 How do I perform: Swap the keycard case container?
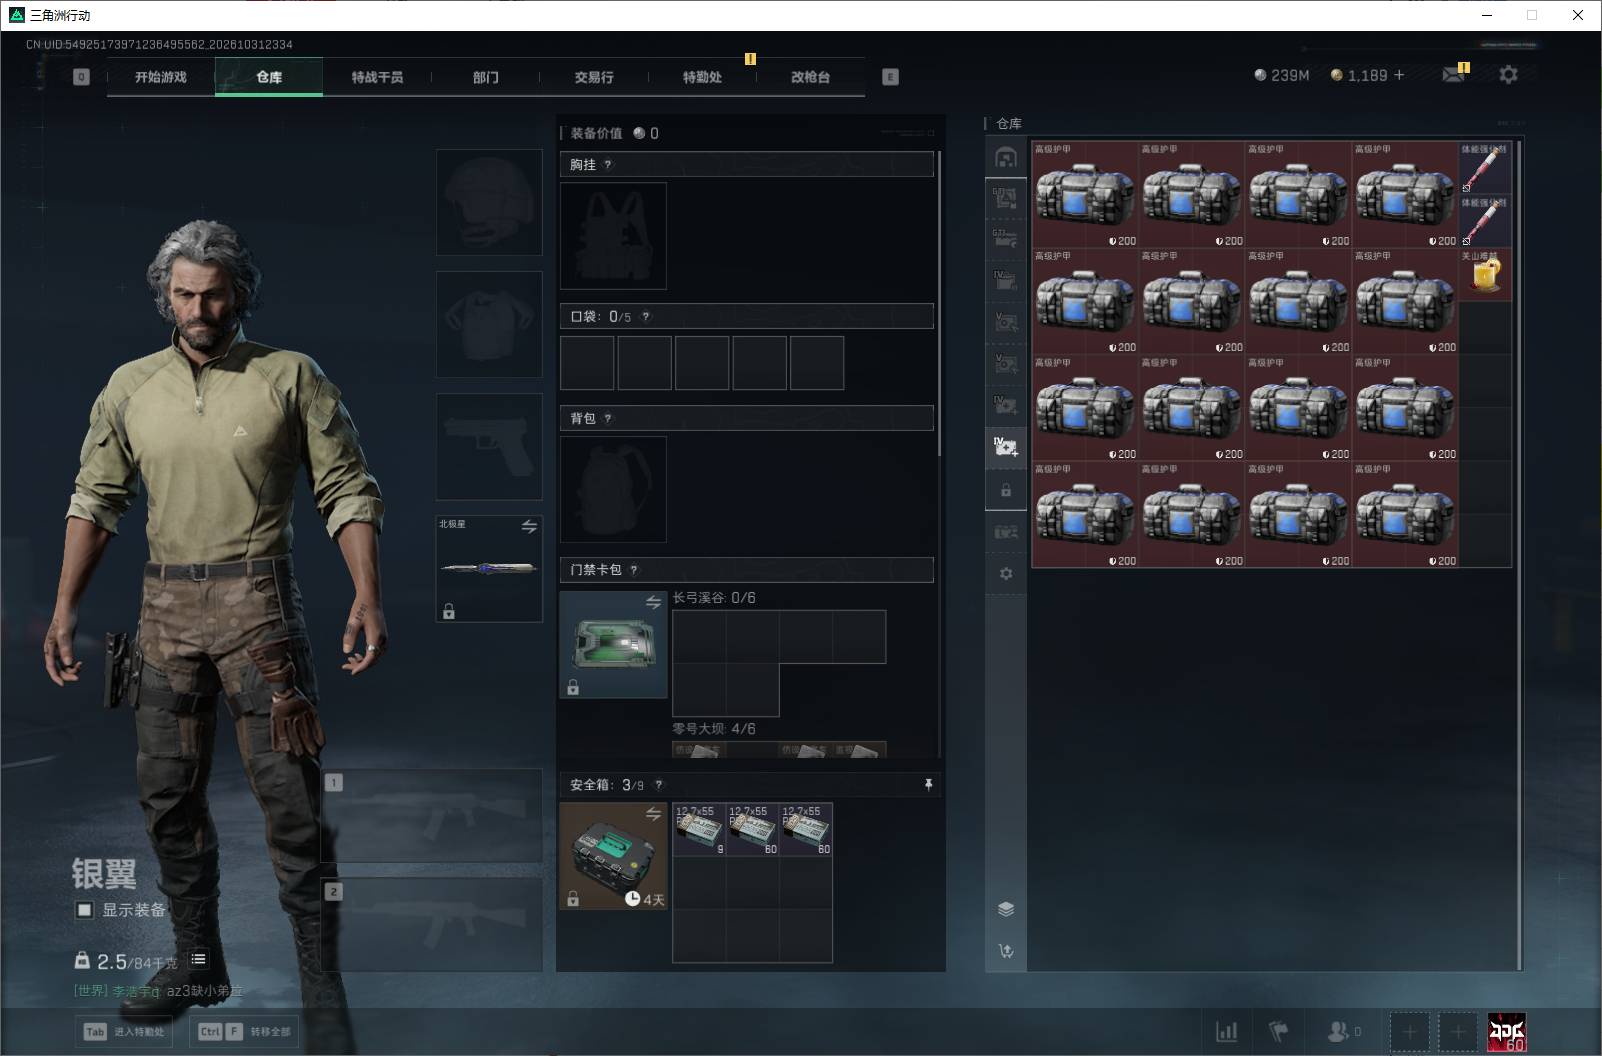click(x=653, y=602)
